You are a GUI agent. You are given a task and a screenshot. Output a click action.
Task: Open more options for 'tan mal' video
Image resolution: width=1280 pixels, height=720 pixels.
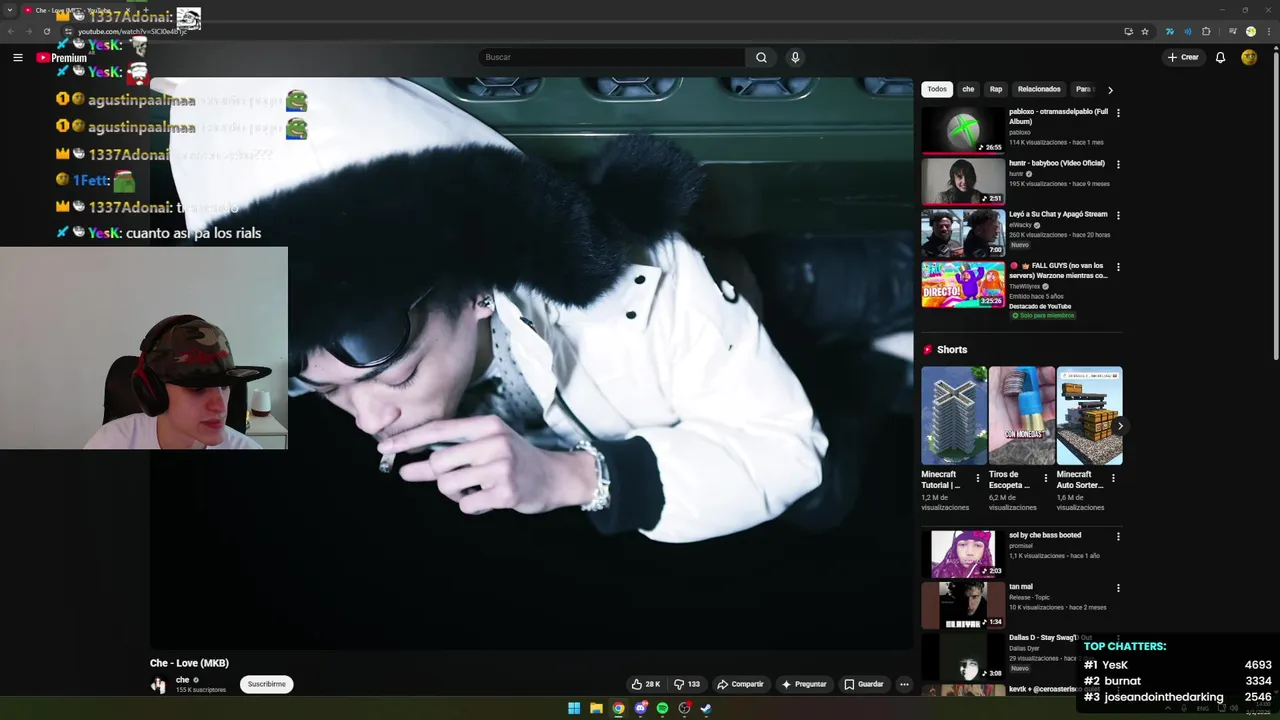pos(1118,588)
